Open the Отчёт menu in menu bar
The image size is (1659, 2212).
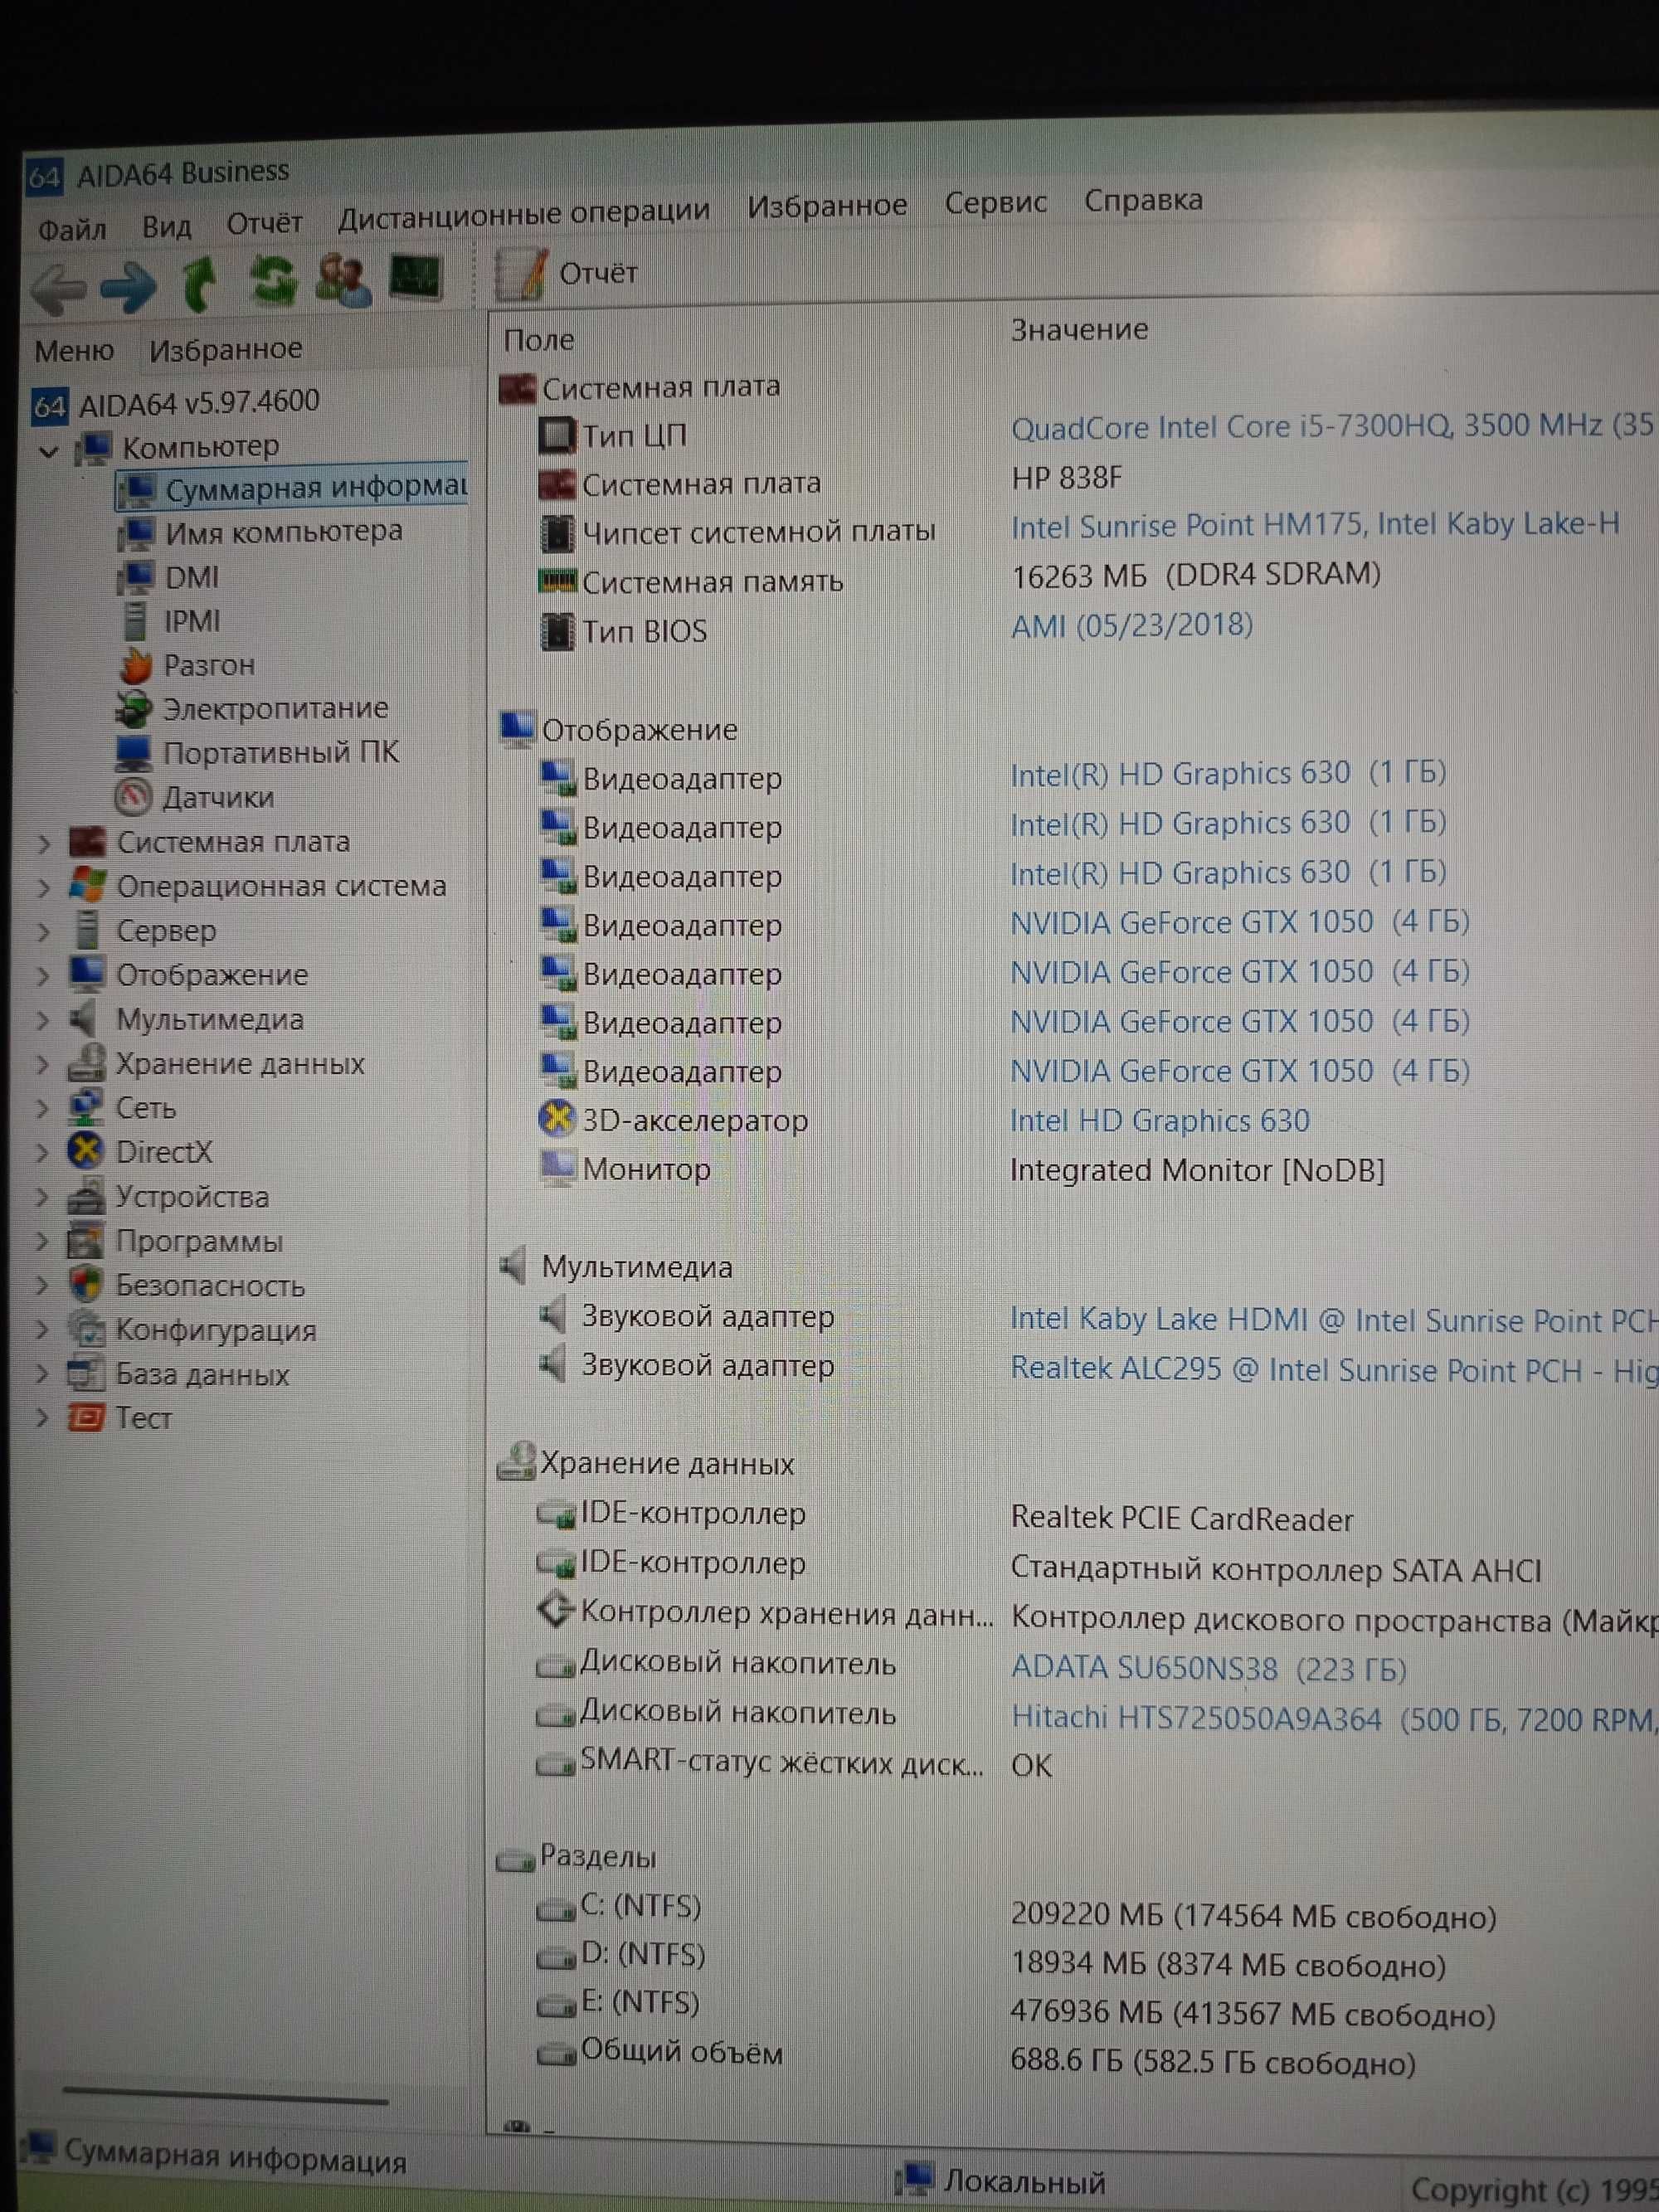[x=264, y=223]
